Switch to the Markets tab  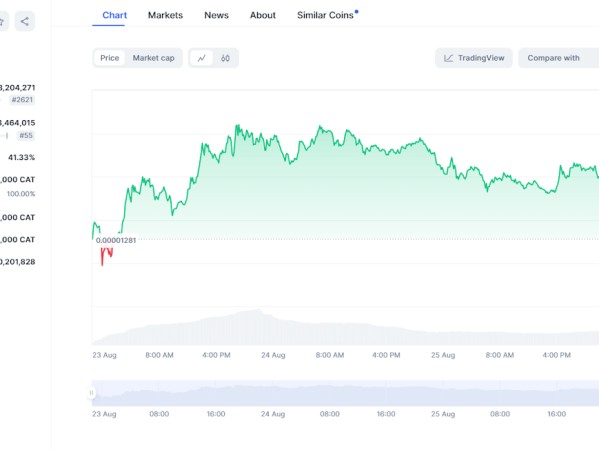click(165, 15)
